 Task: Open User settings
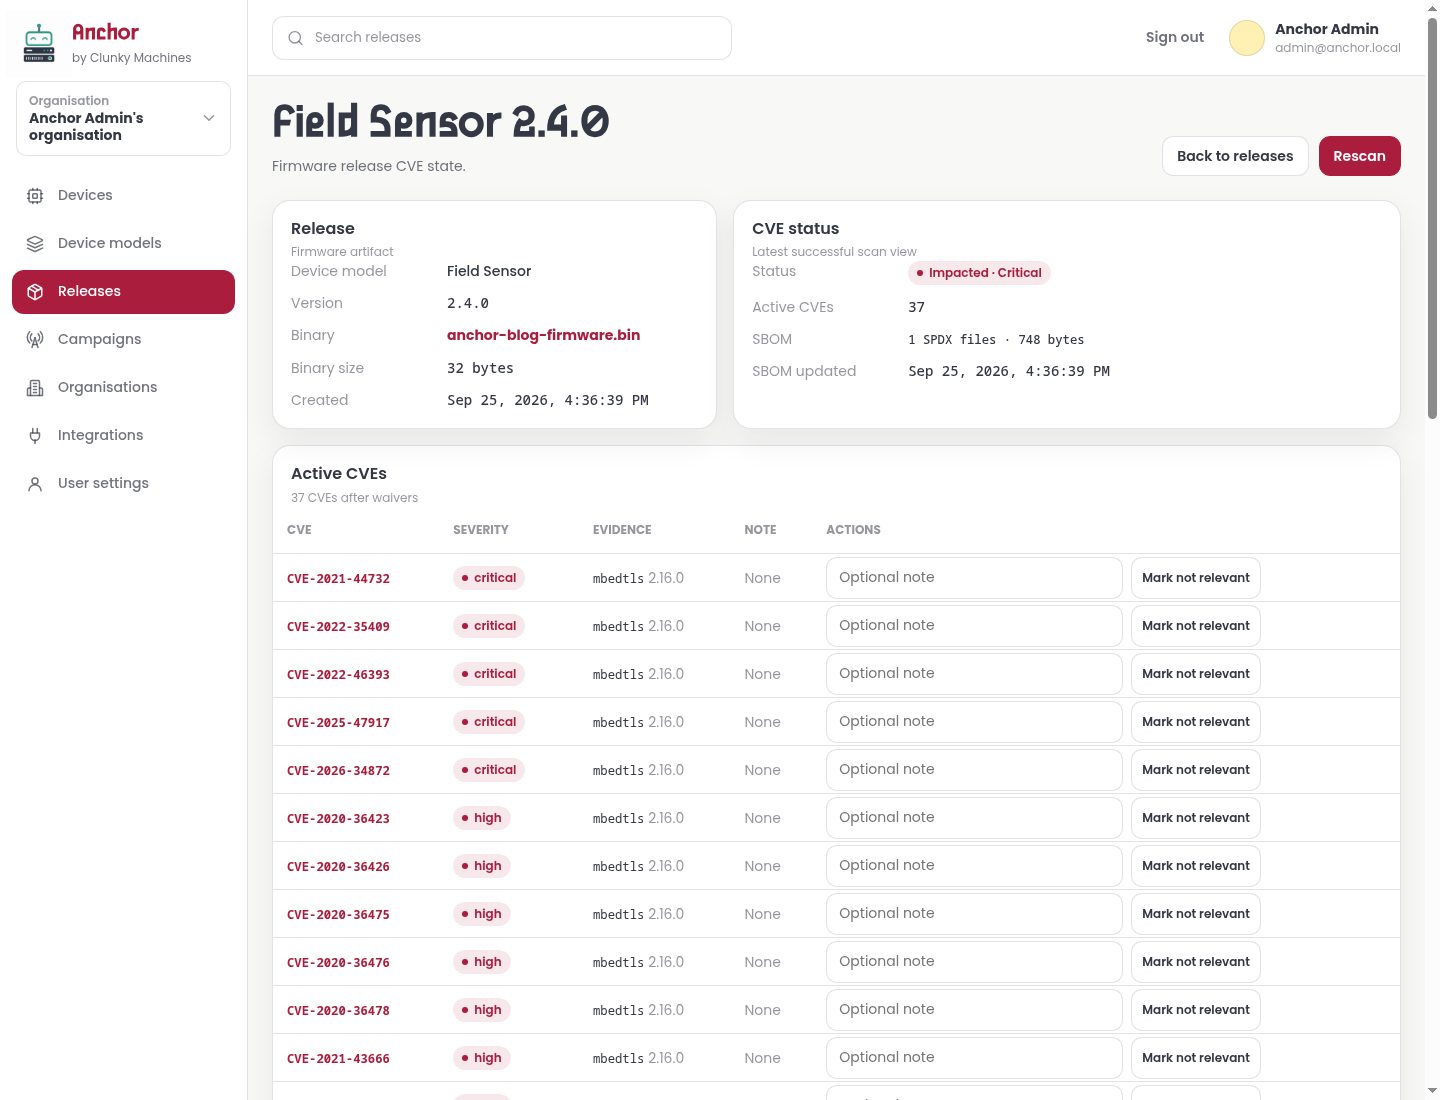point(123,484)
